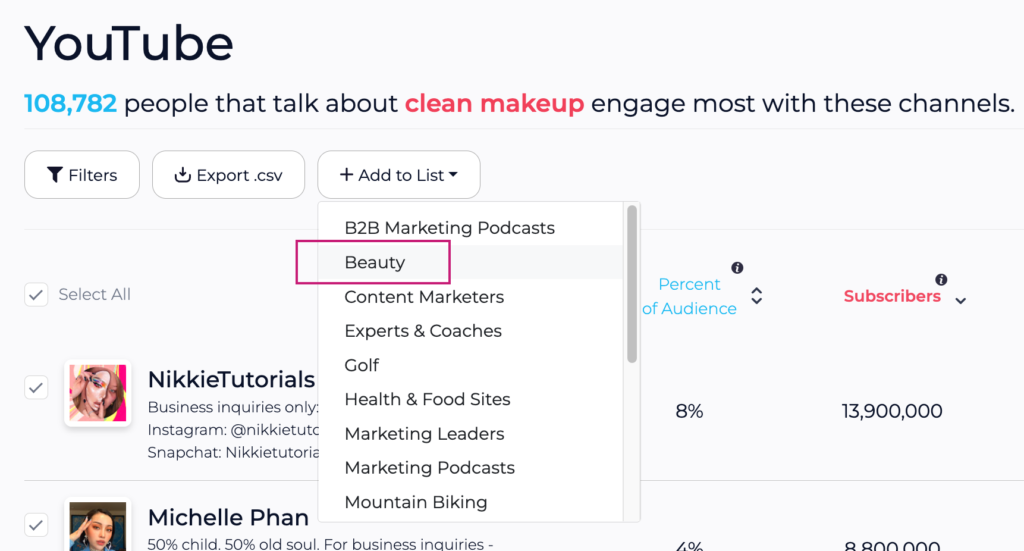Toggle Subscribers sort chevron
Screen dimensions: 1024x551
[961, 301]
